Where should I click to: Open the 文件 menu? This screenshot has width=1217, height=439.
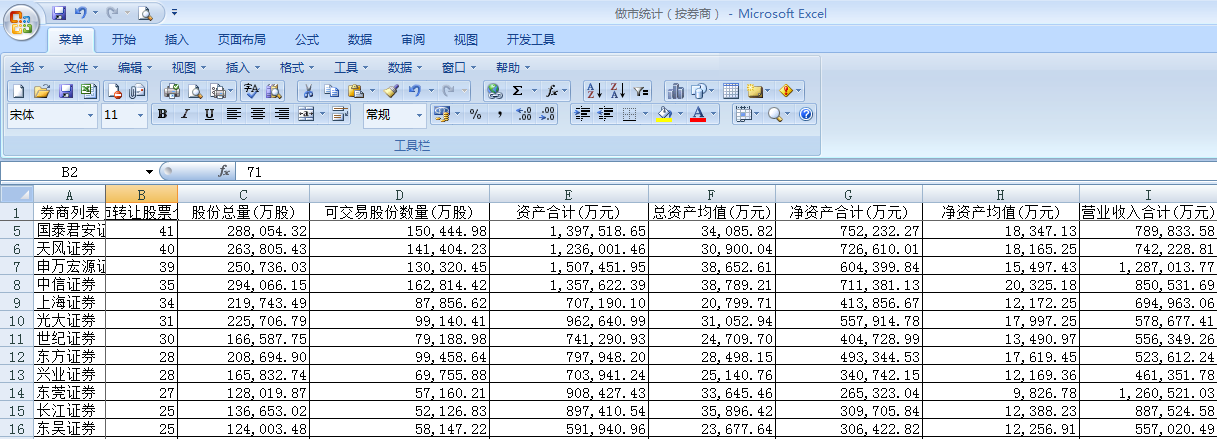pos(81,67)
